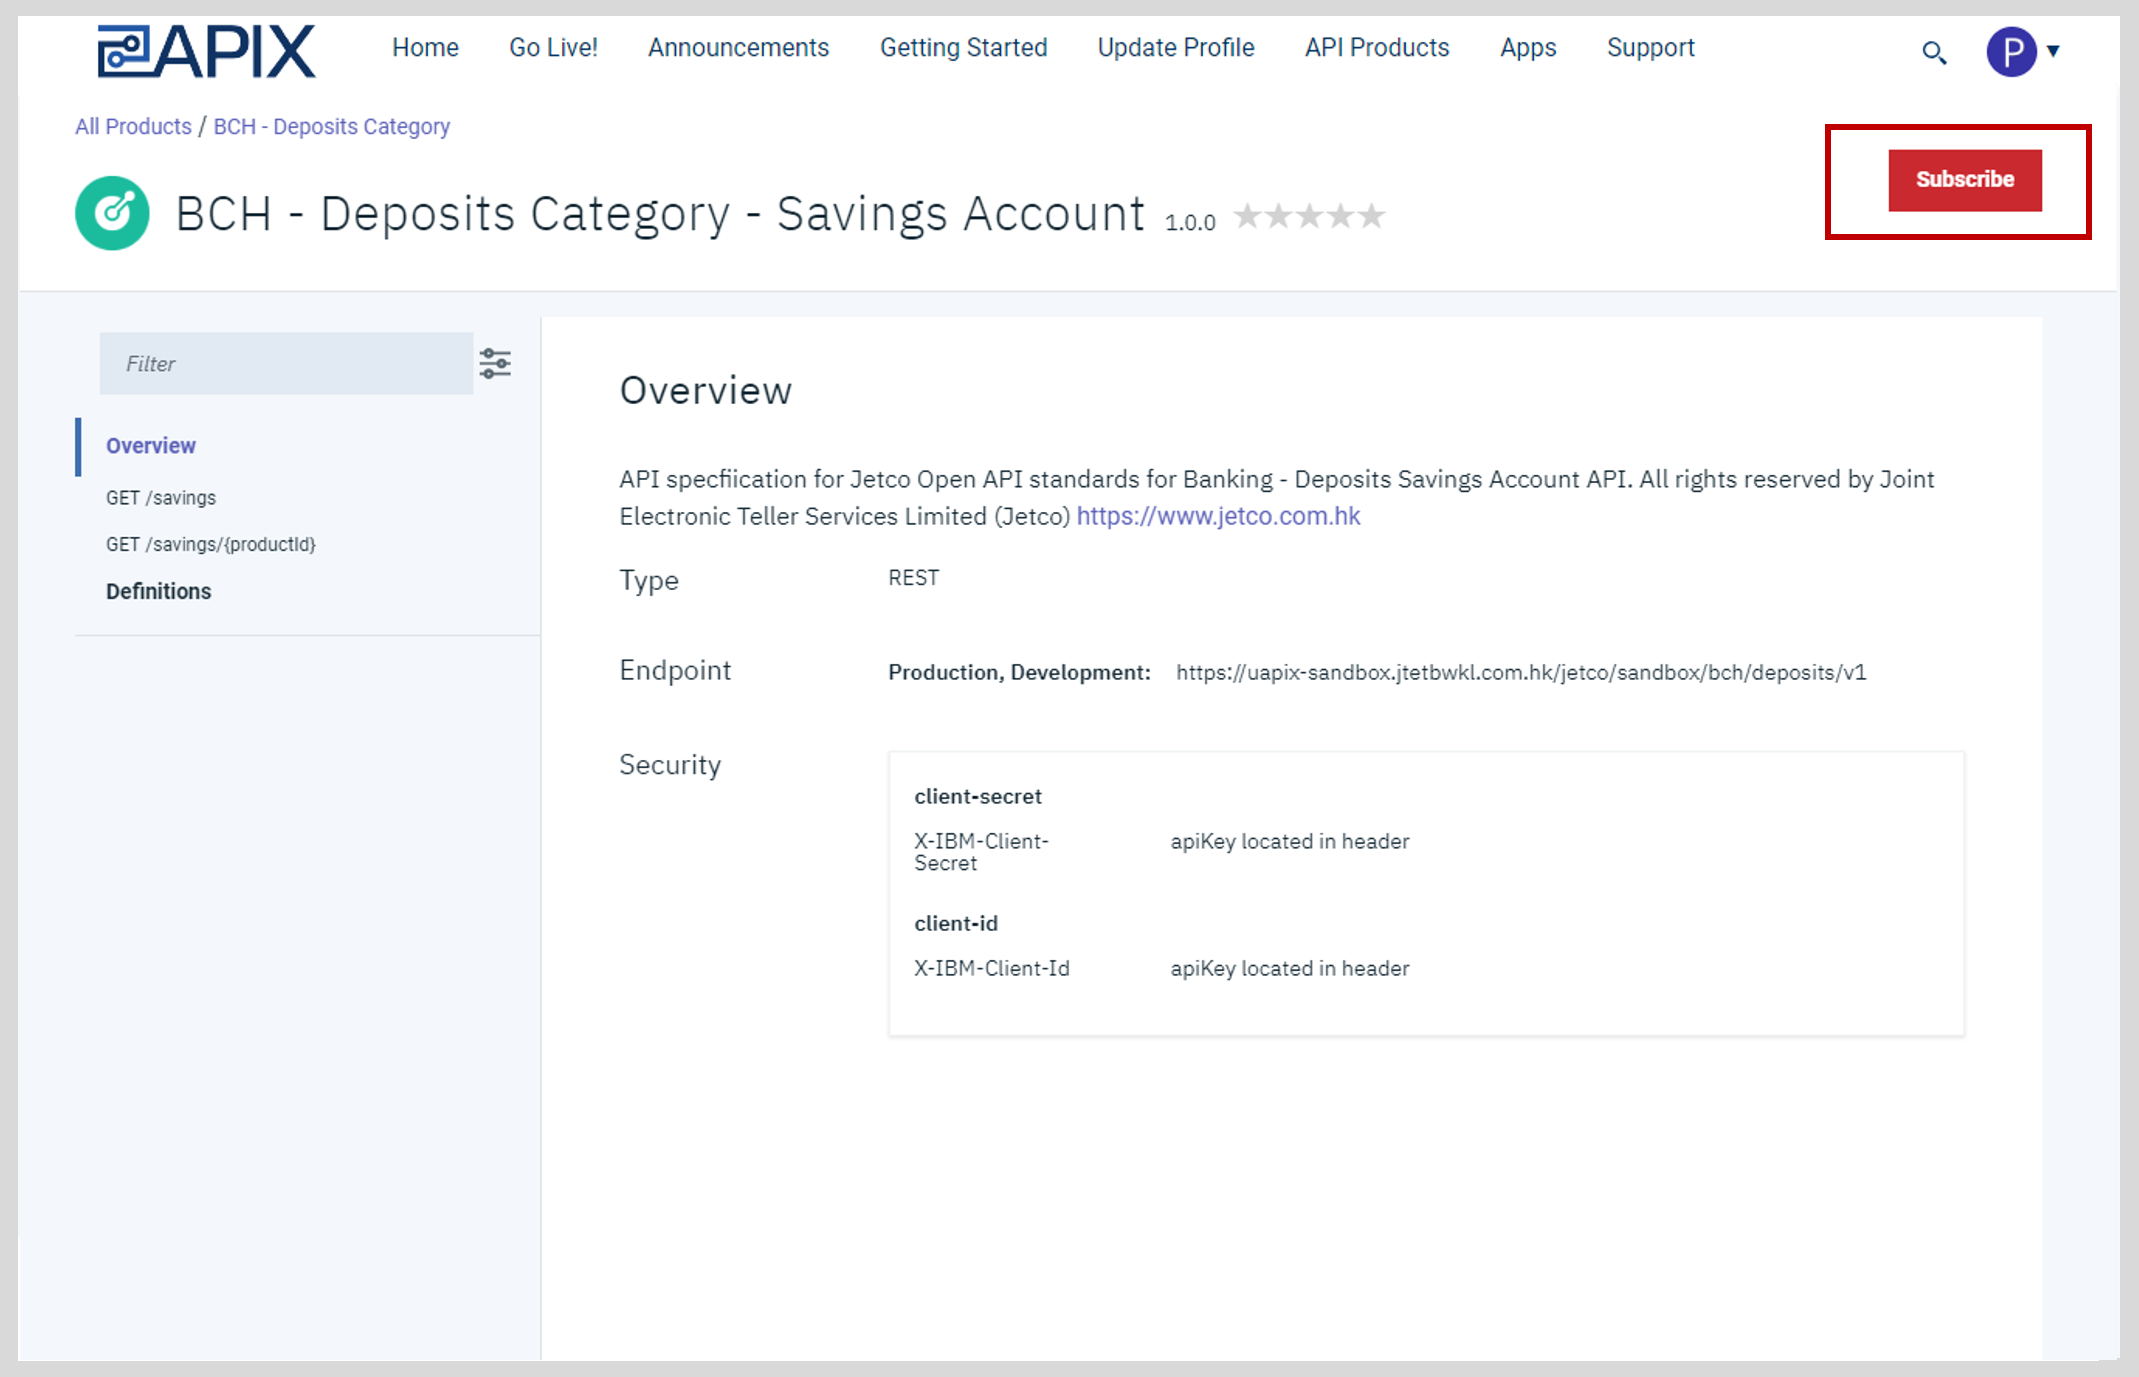The width and height of the screenshot is (2139, 1377).
Task: Open the Getting Started page
Action: (x=963, y=47)
